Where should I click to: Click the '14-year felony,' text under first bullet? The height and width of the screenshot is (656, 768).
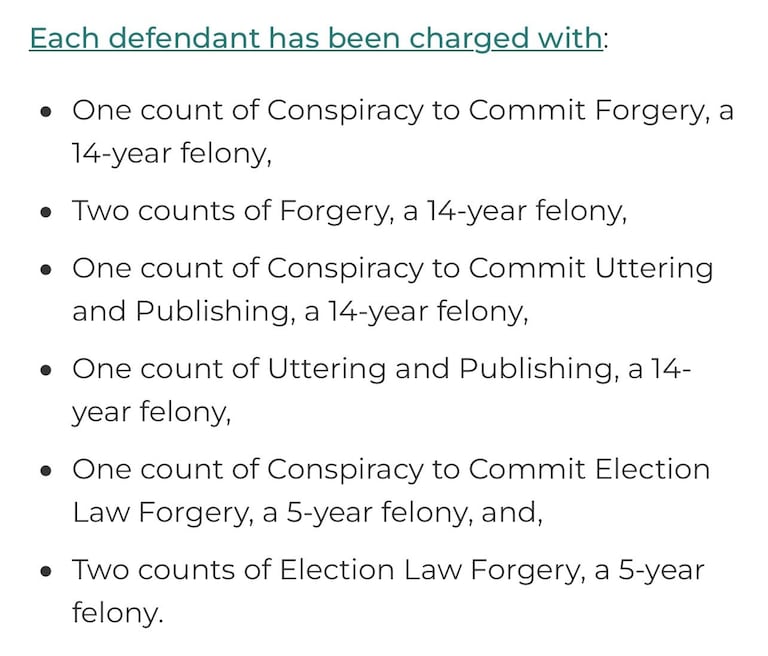pyautogui.click(x=171, y=153)
